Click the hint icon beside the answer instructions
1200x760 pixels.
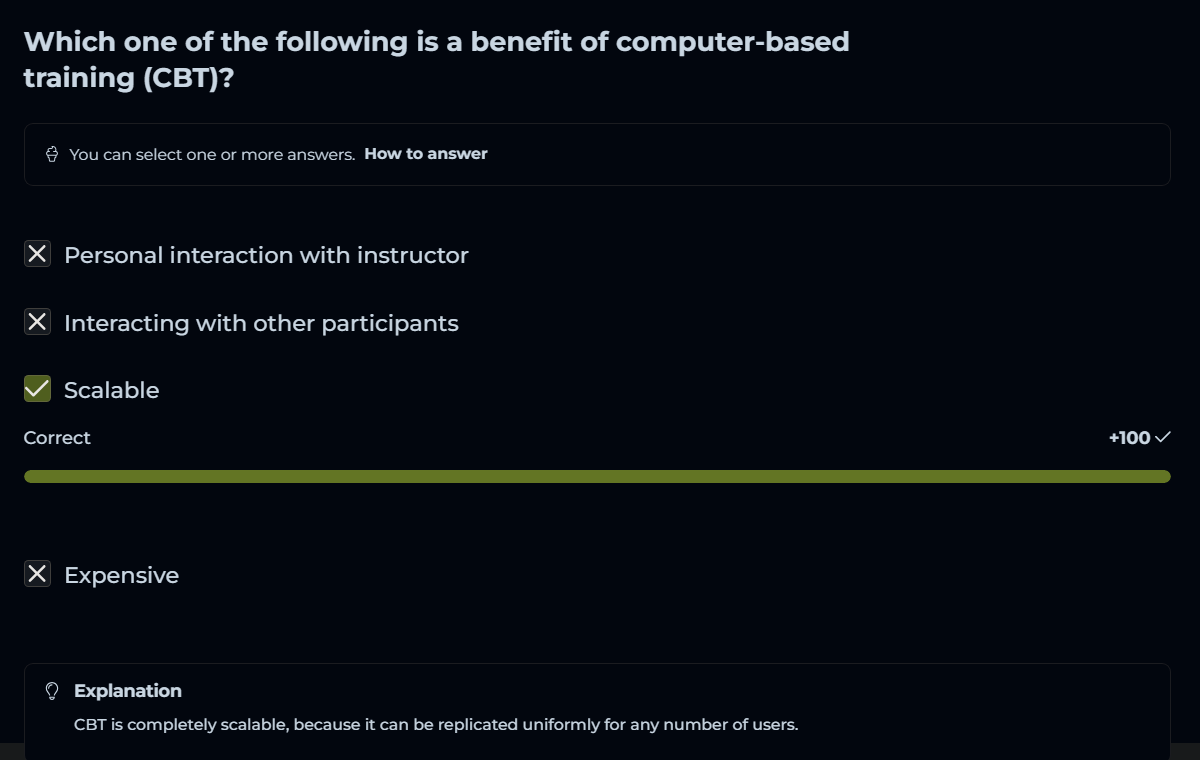(52, 154)
